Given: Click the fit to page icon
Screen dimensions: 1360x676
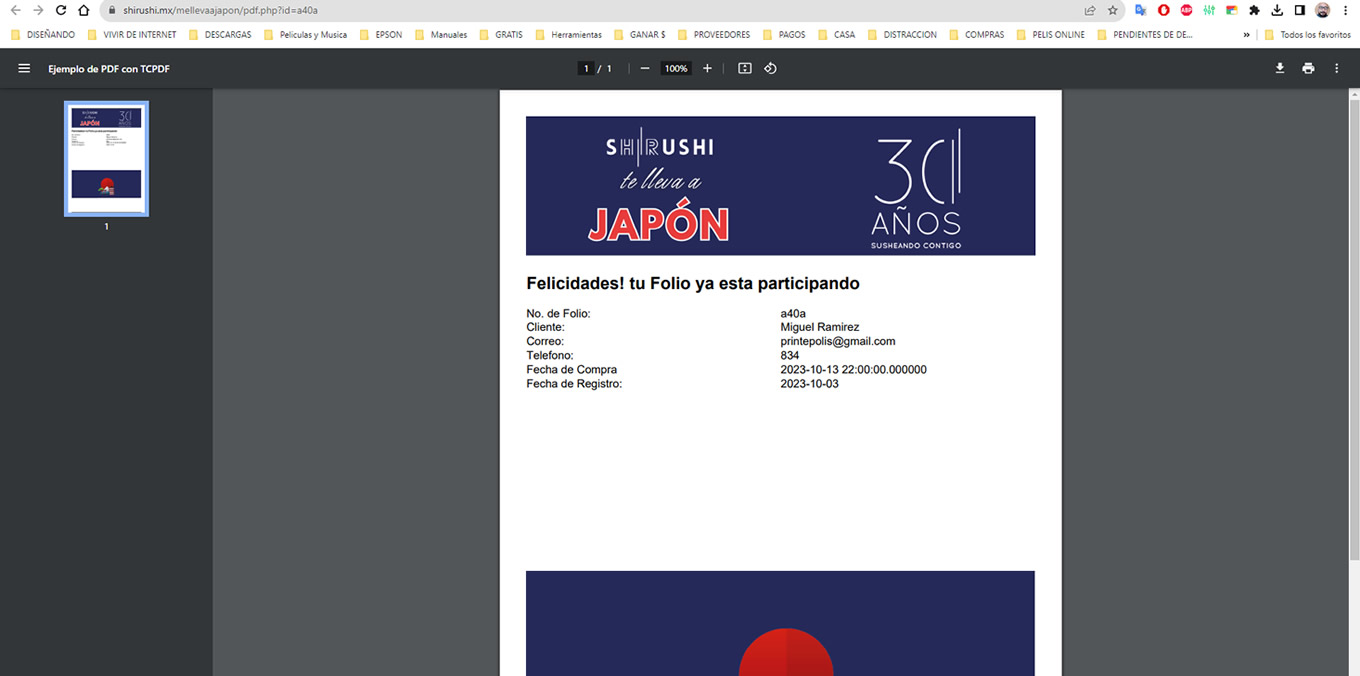Looking at the screenshot, I should (744, 68).
